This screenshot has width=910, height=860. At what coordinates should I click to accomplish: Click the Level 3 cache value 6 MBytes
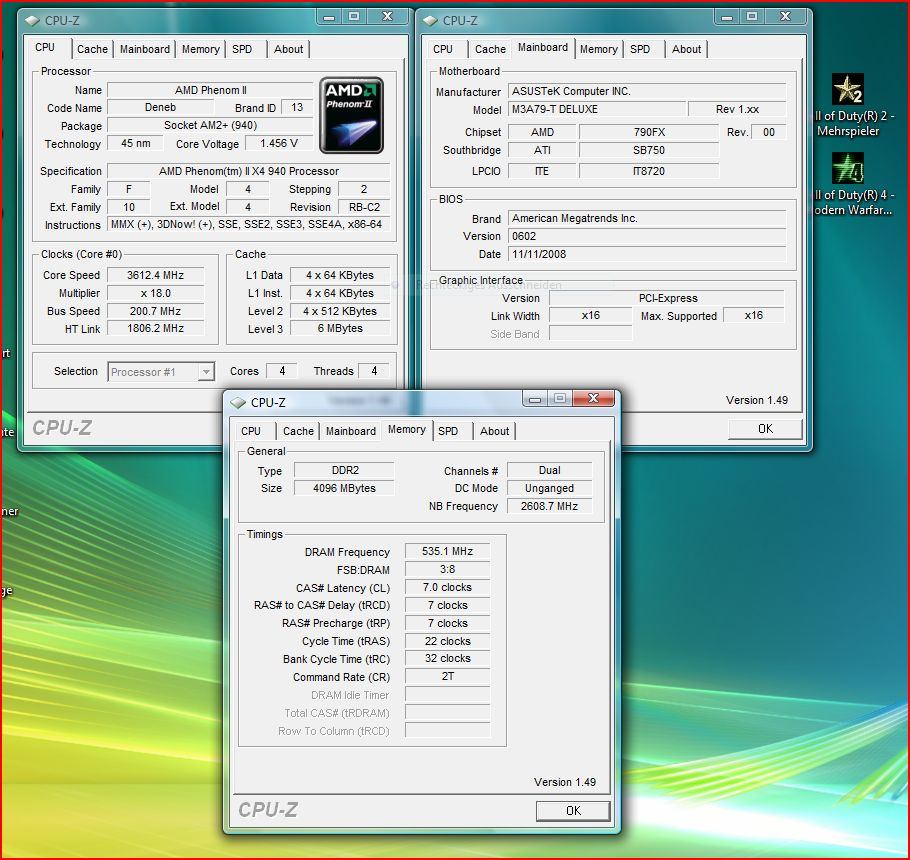340,328
